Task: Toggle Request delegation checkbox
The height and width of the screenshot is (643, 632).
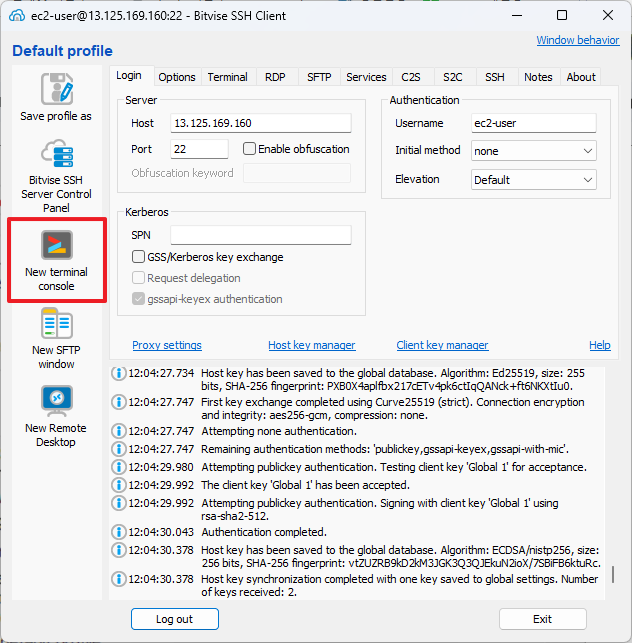Action: tap(138, 278)
